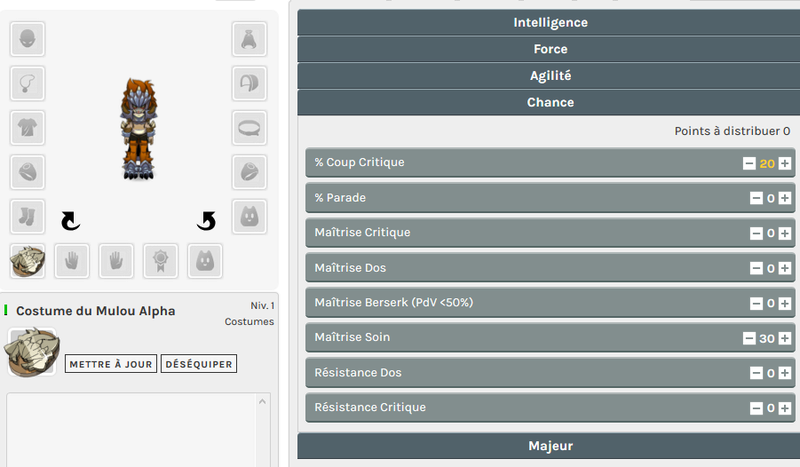Expand the Force section
The image size is (800, 467).
(x=549, y=49)
